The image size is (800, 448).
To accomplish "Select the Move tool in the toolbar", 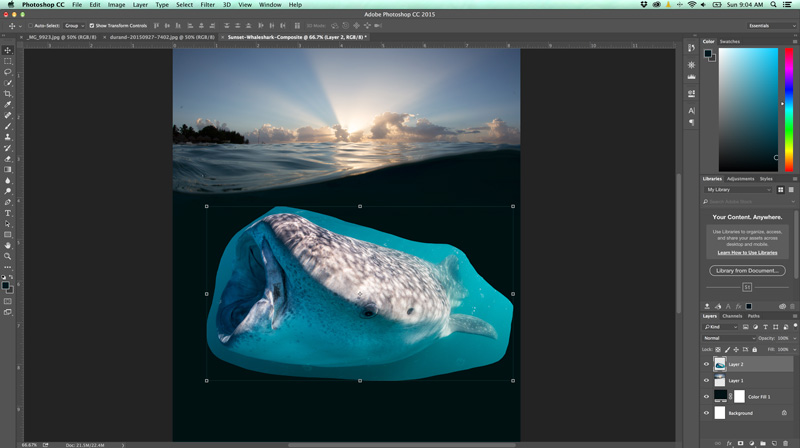I will [8, 50].
